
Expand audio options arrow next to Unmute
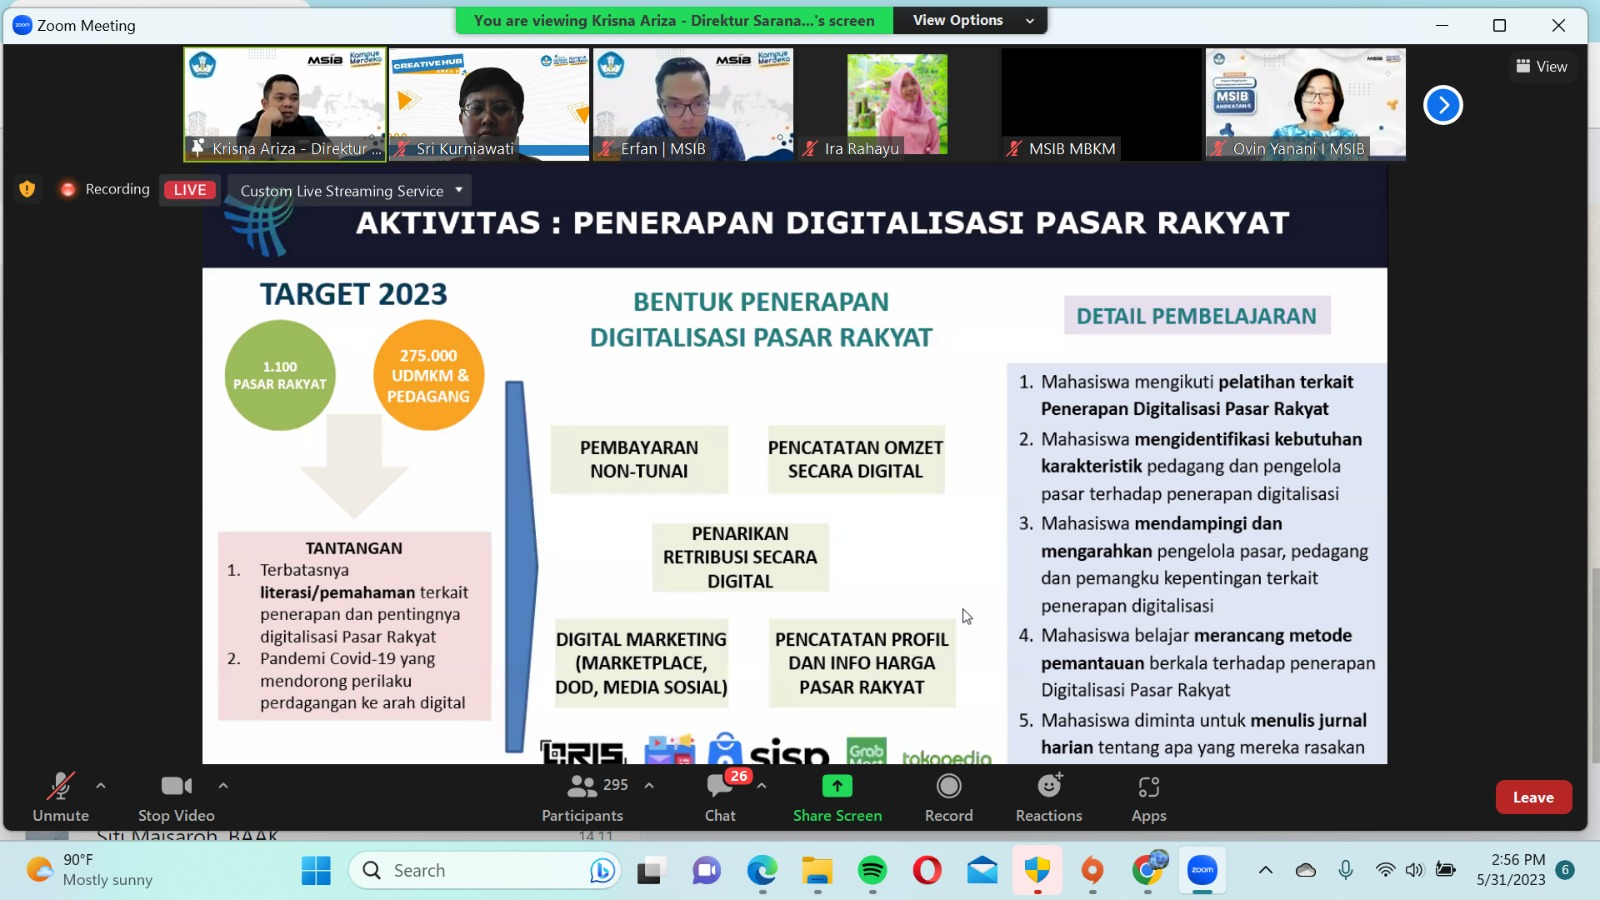tap(101, 786)
